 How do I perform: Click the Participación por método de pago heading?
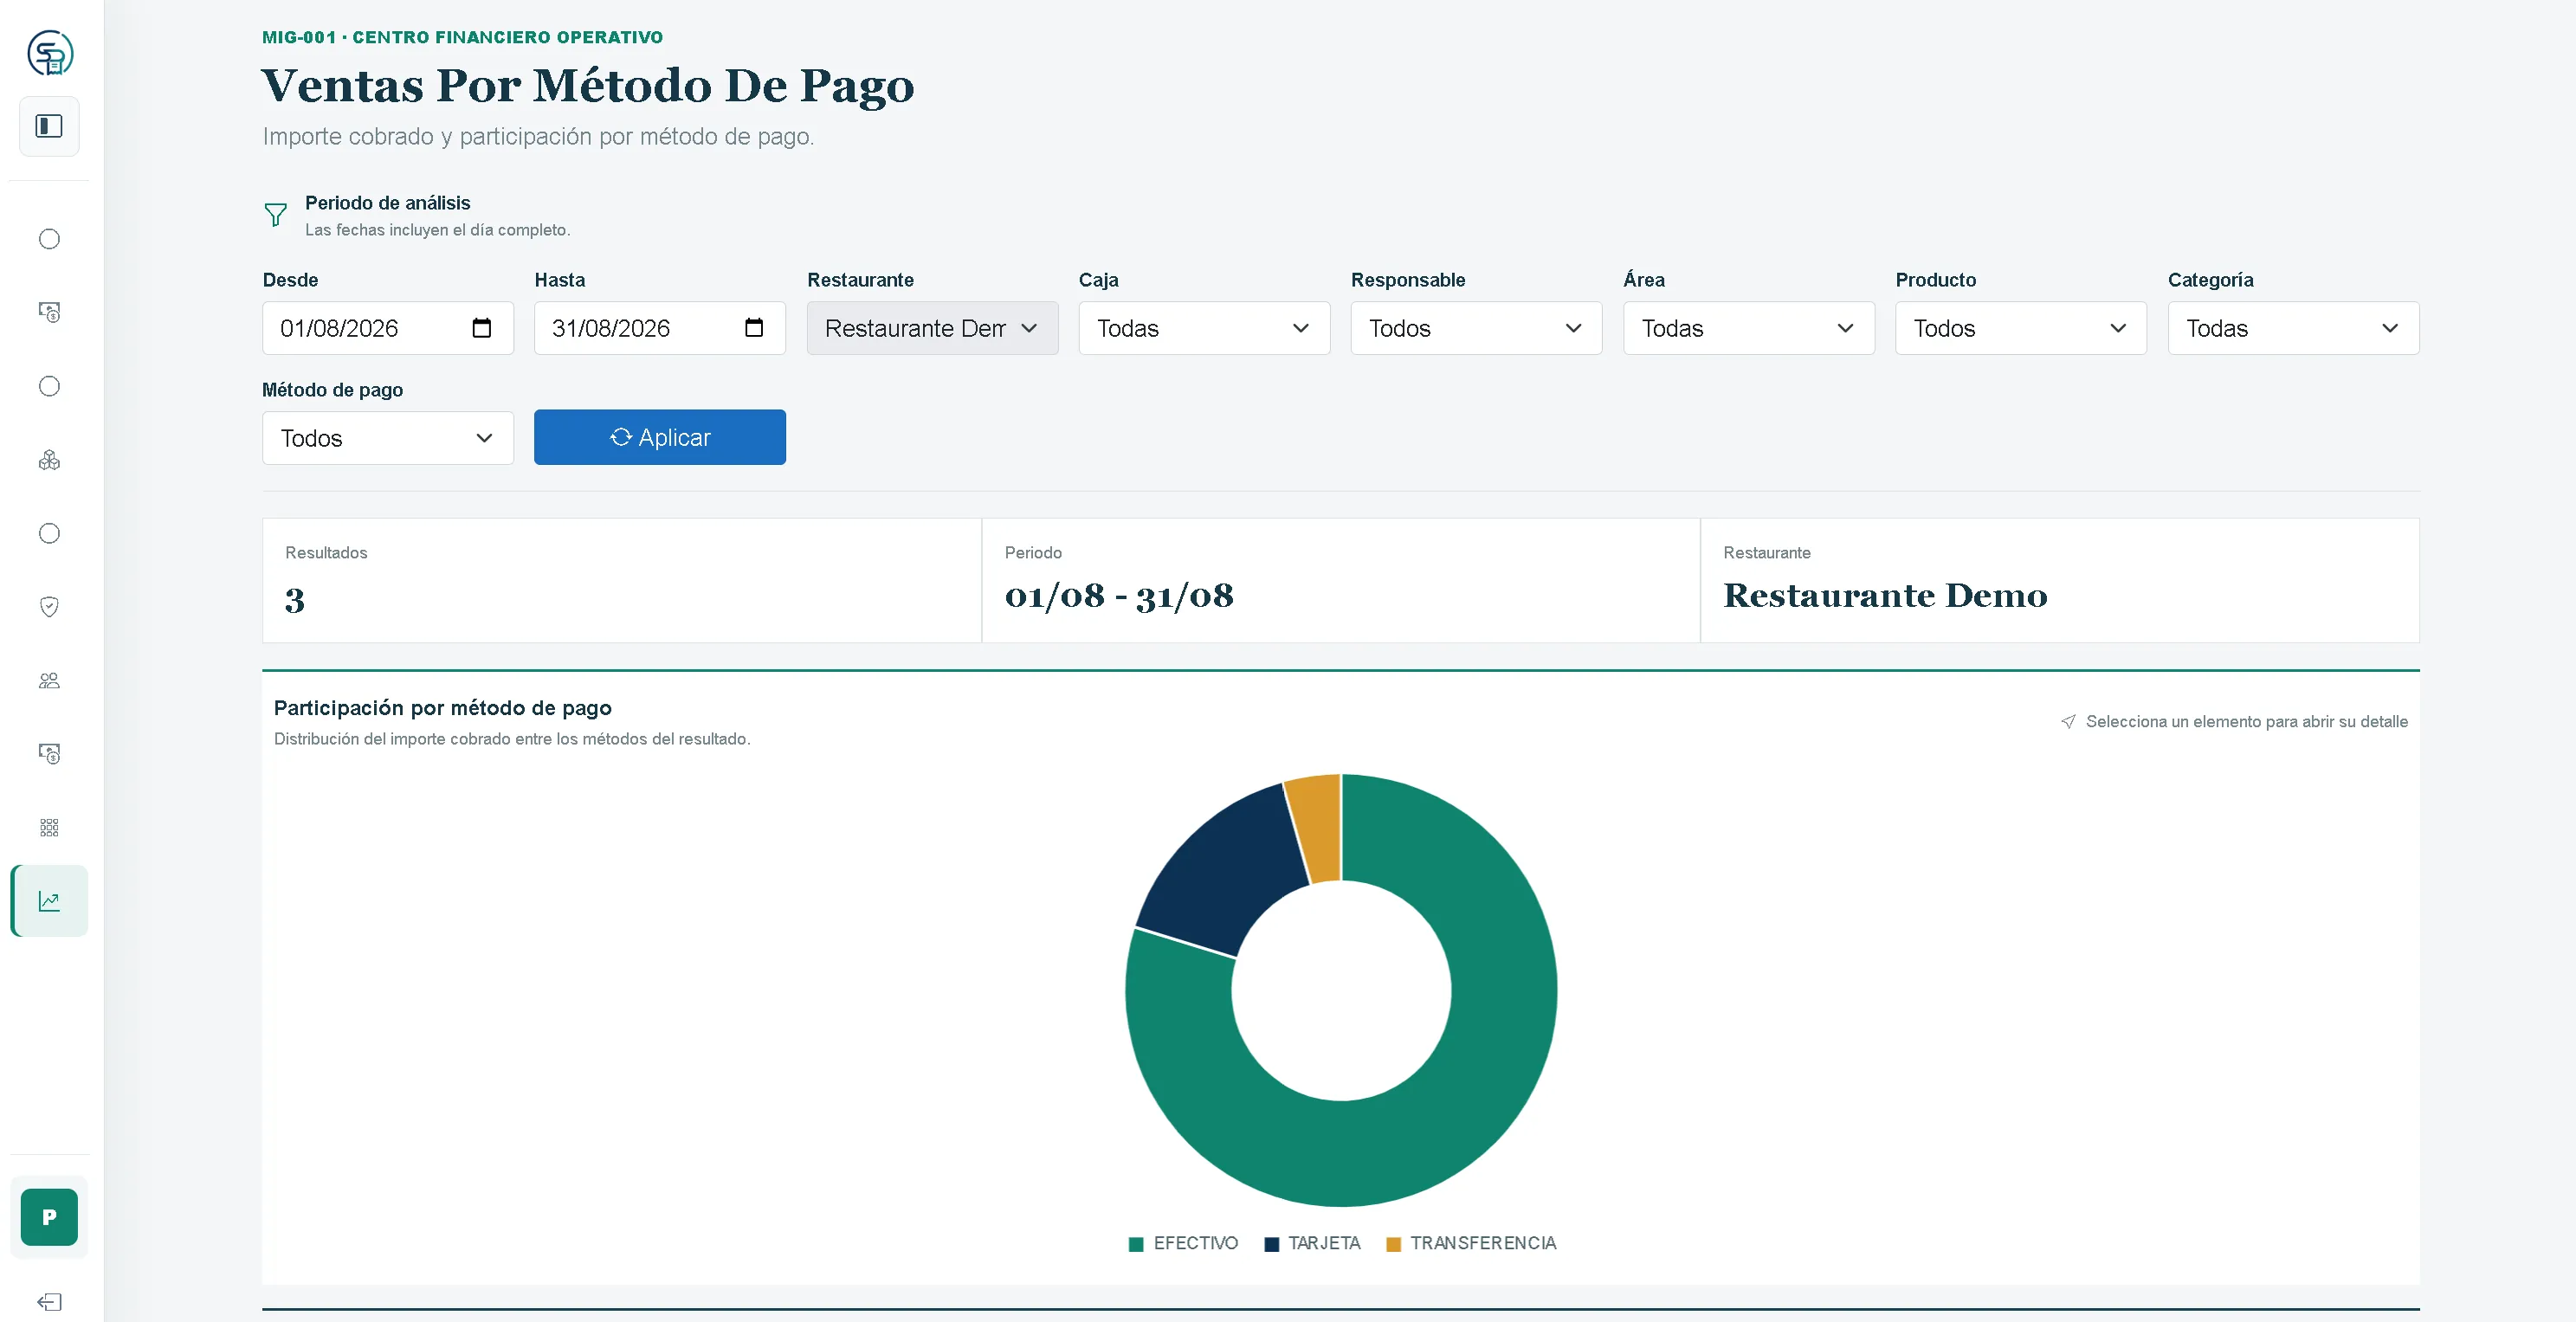click(x=443, y=708)
